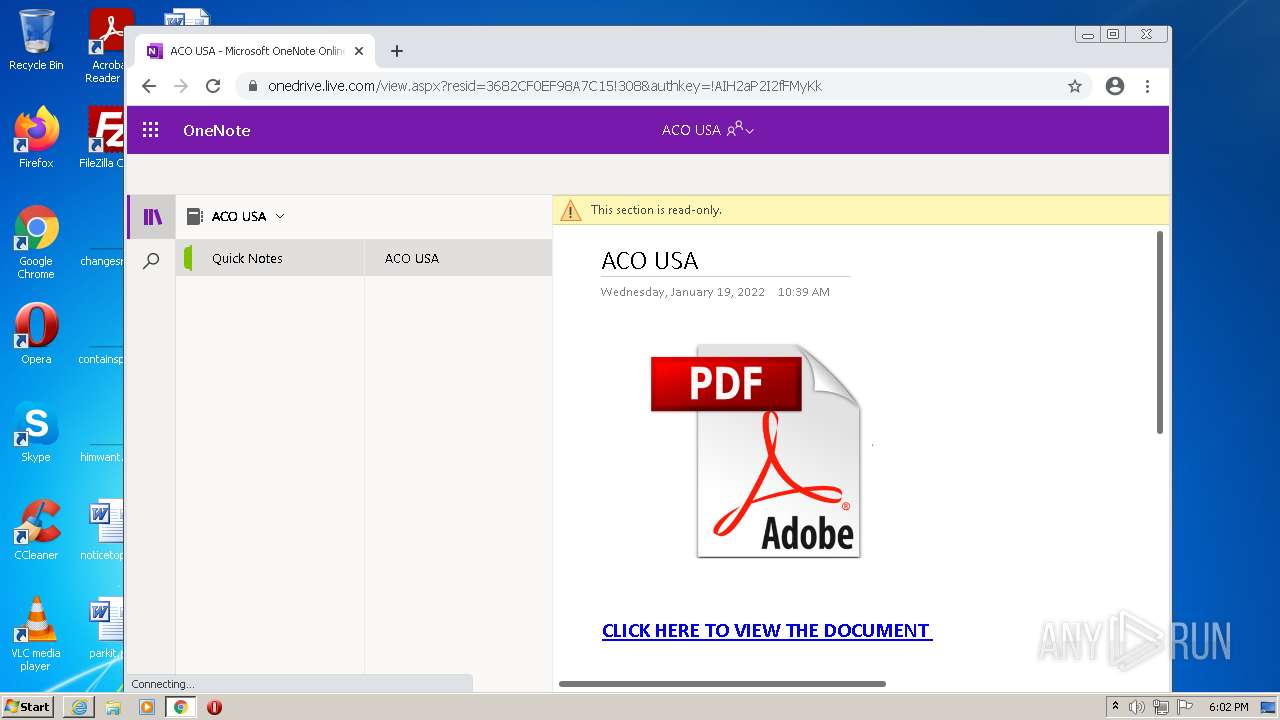Click the horizontal scrollbar under the note
This screenshot has width=1280, height=720.
coord(722,684)
